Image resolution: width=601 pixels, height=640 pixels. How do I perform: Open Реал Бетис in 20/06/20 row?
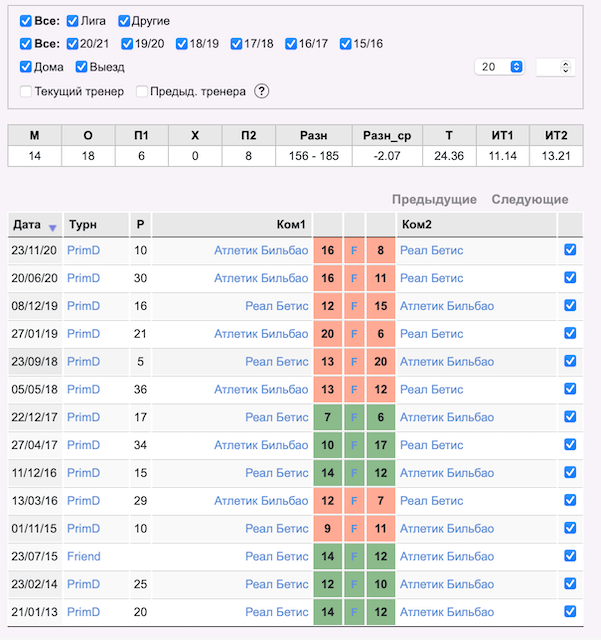click(x=432, y=278)
